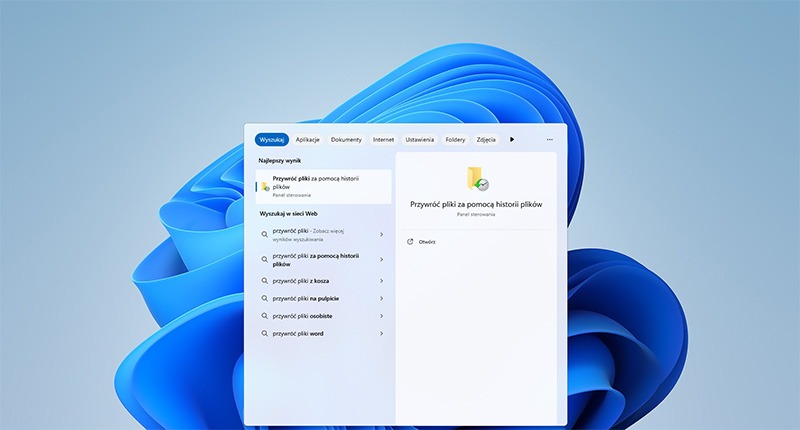Open the Zdjęcia filter tab
The image size is (800, 430).
pos(486,139)
